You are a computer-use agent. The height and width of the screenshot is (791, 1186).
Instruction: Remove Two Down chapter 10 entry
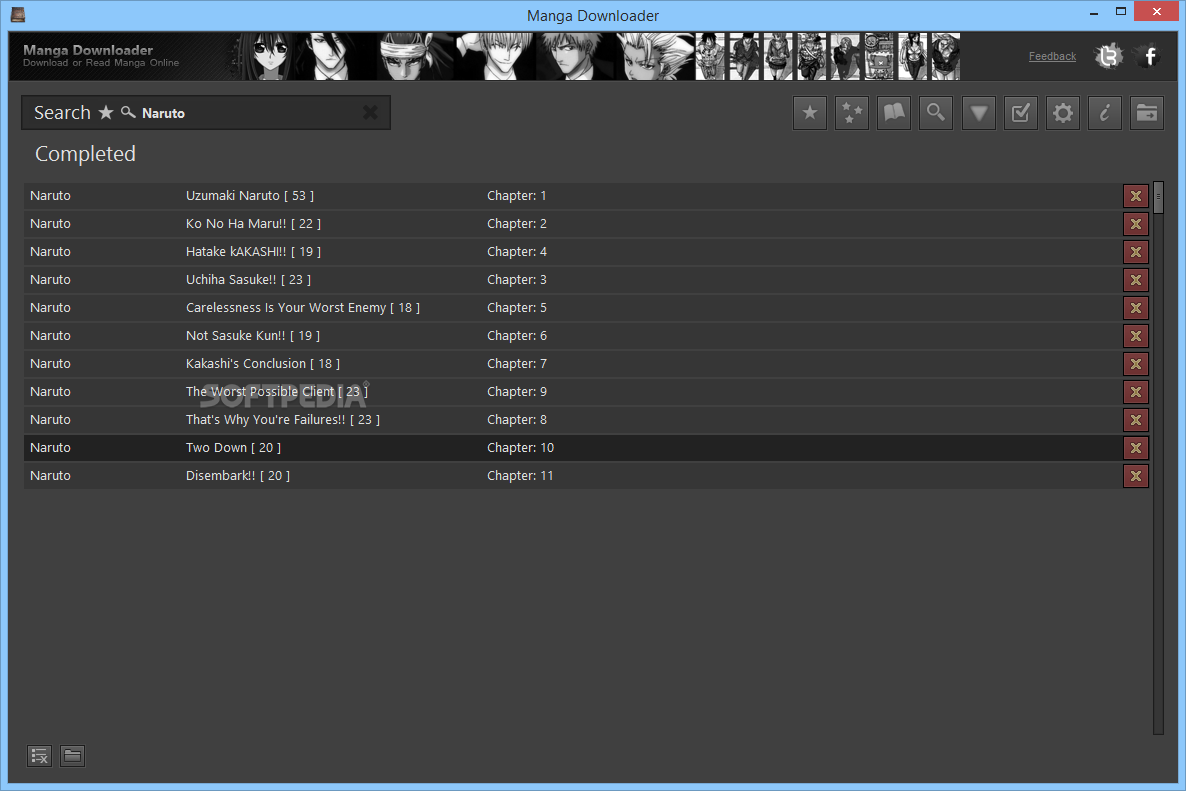coord(1135,448)
